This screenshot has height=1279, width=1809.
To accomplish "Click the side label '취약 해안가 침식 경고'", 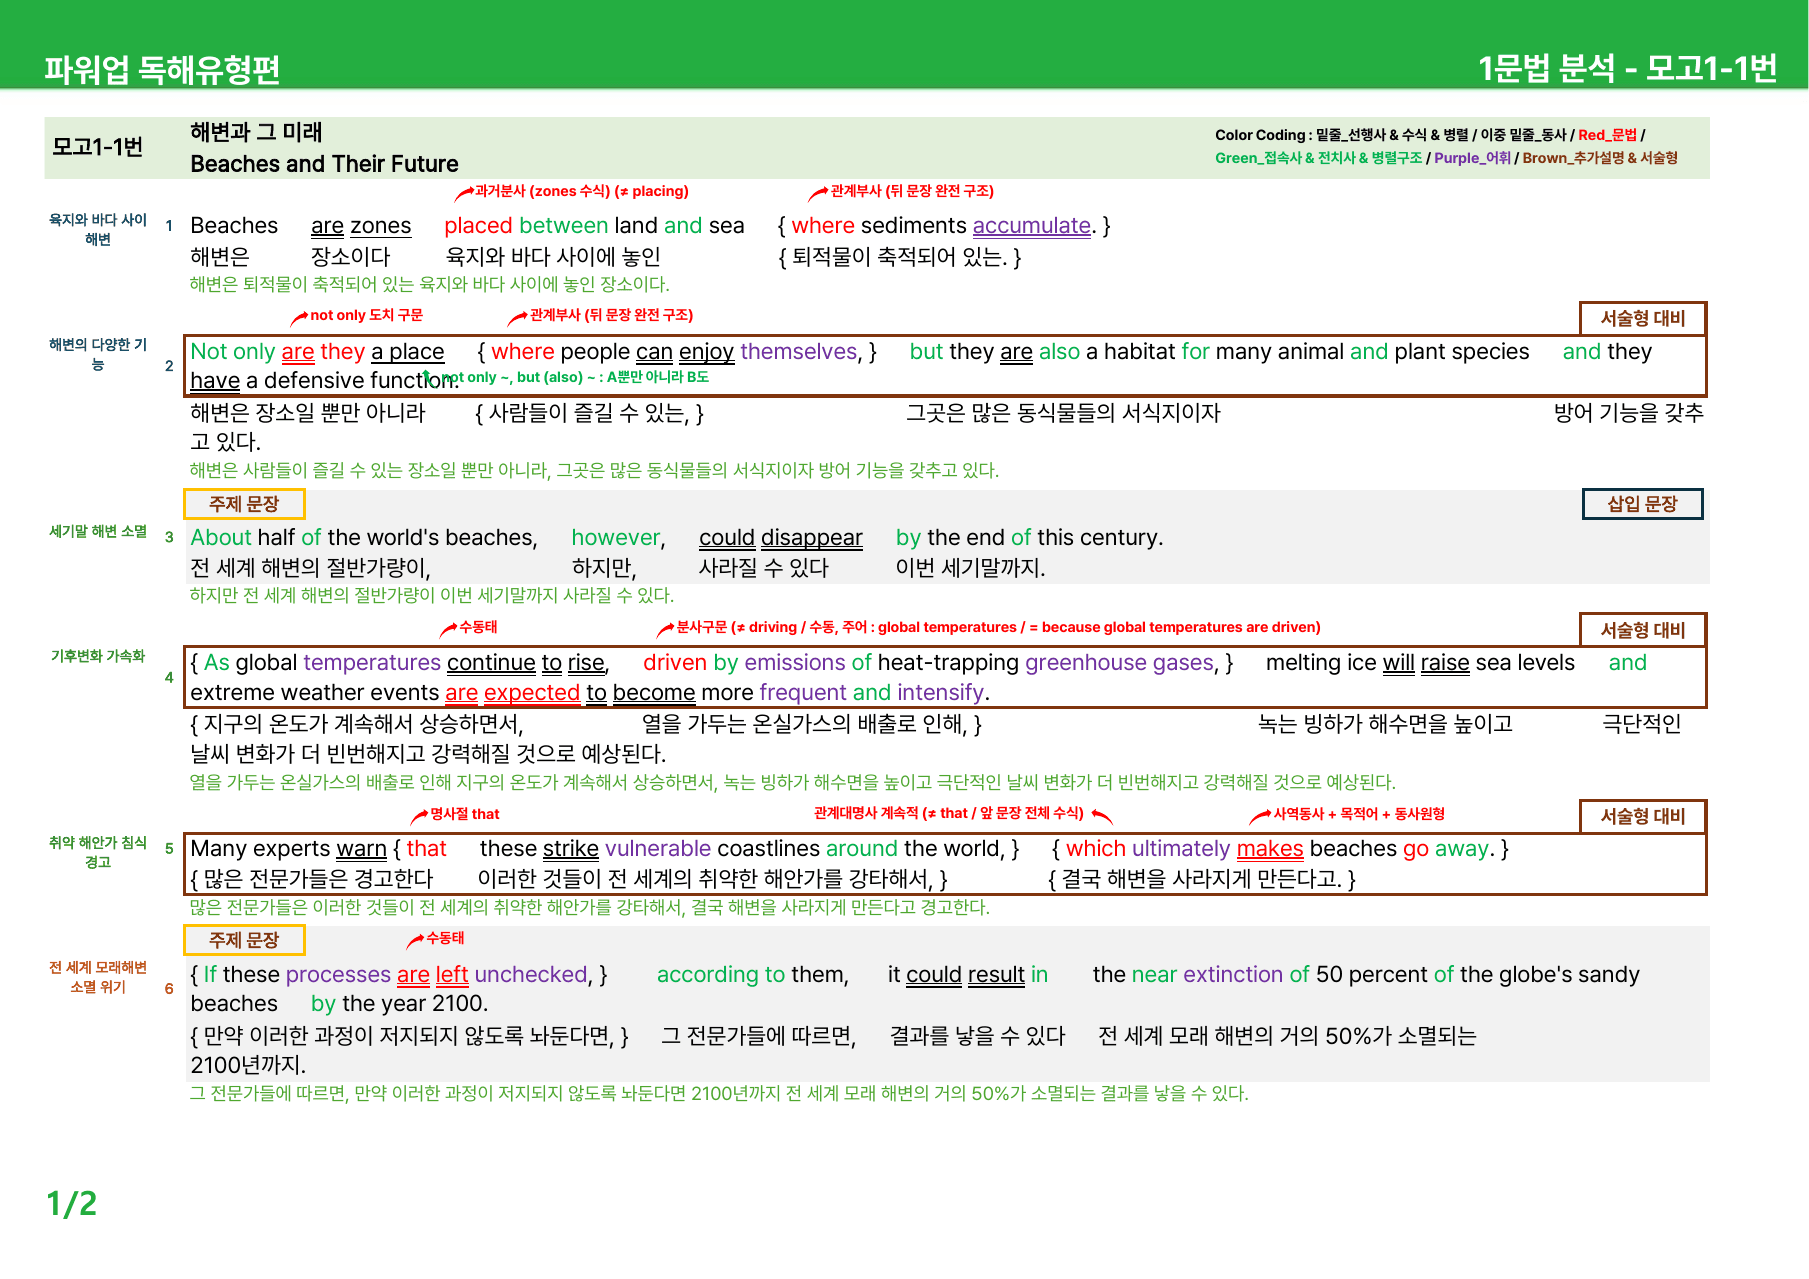I will click(98, 852).
